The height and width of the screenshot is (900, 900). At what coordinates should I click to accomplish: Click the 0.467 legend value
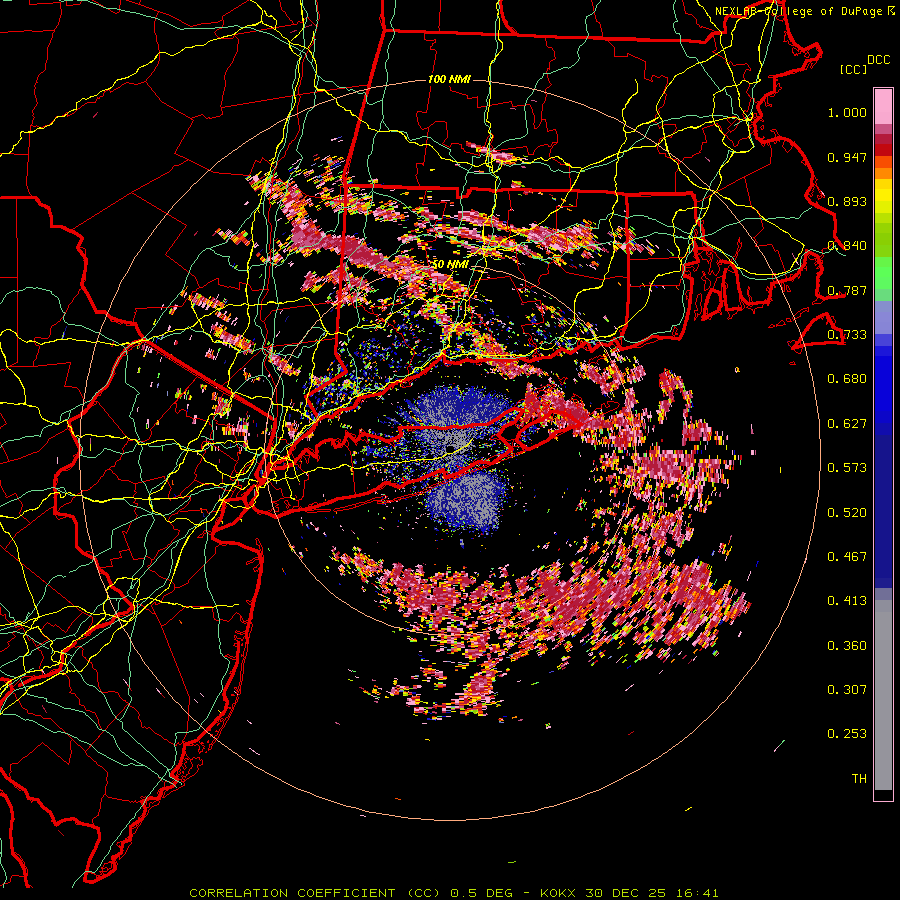tap(847, 557)
